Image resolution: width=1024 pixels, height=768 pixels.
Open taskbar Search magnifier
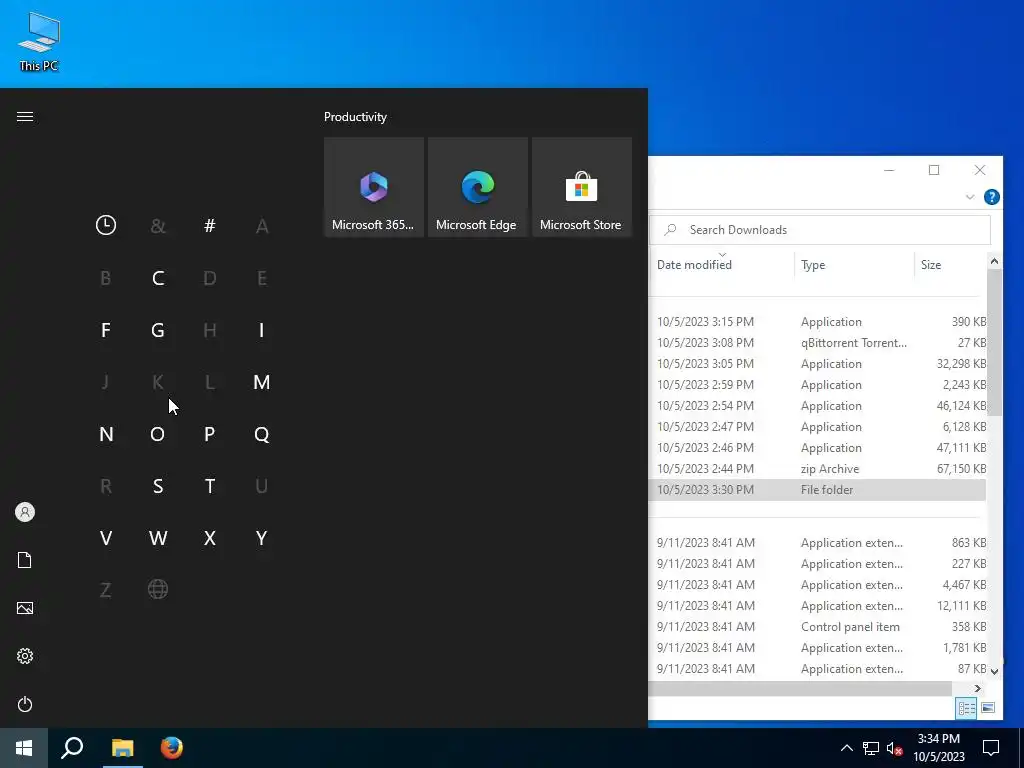tap(72, 748)
